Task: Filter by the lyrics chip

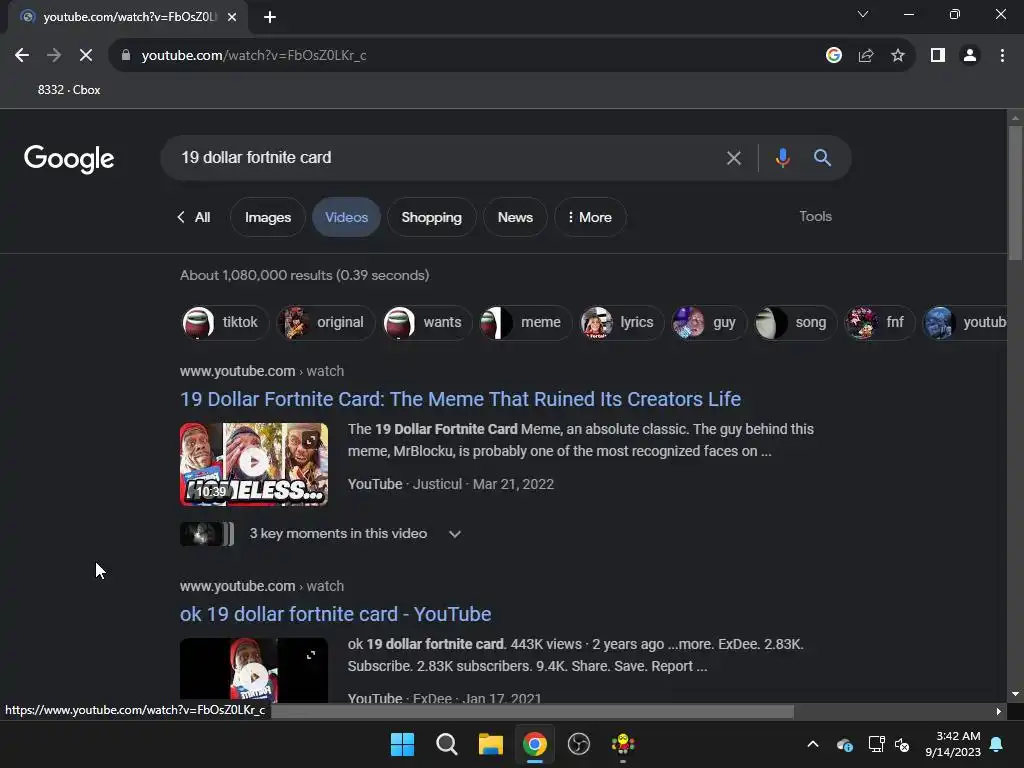Action: click(622, 323)
